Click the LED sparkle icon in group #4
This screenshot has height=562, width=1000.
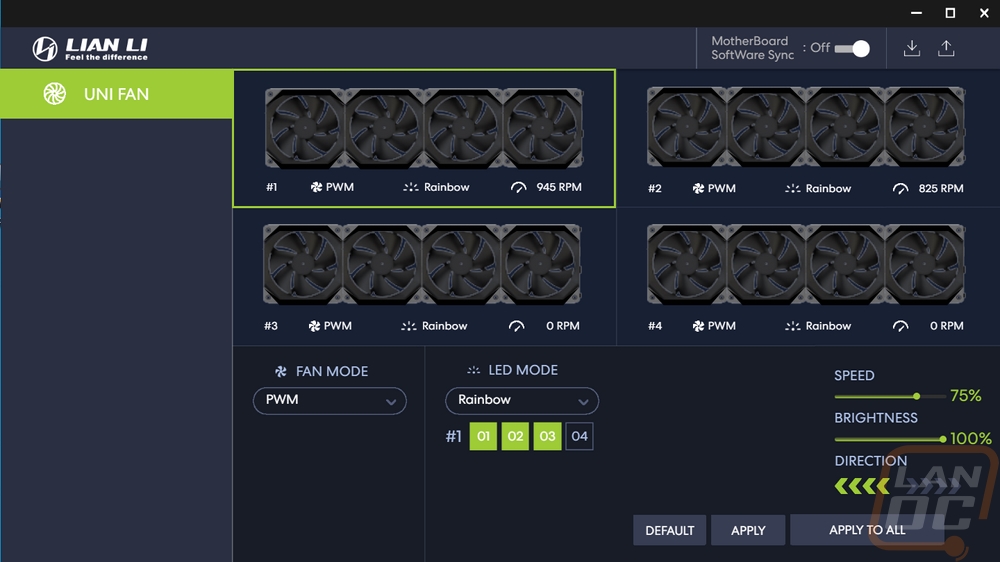click(793, 326)
